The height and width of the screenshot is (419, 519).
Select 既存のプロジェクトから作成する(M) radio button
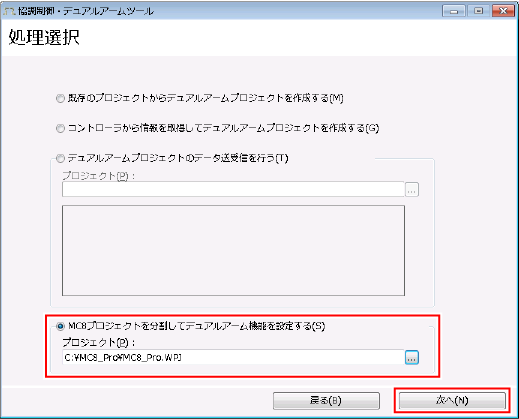(x=60, y=98)
